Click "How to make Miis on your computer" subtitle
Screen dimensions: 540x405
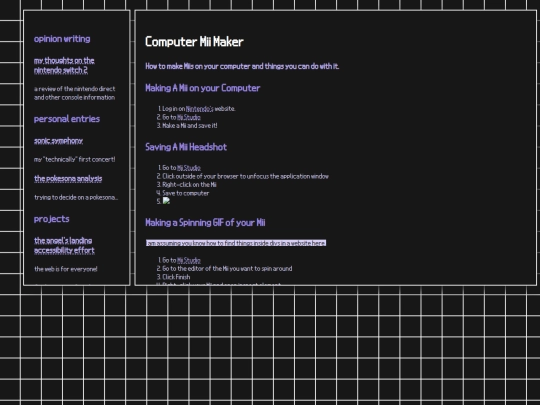click(x=242, y=66)
